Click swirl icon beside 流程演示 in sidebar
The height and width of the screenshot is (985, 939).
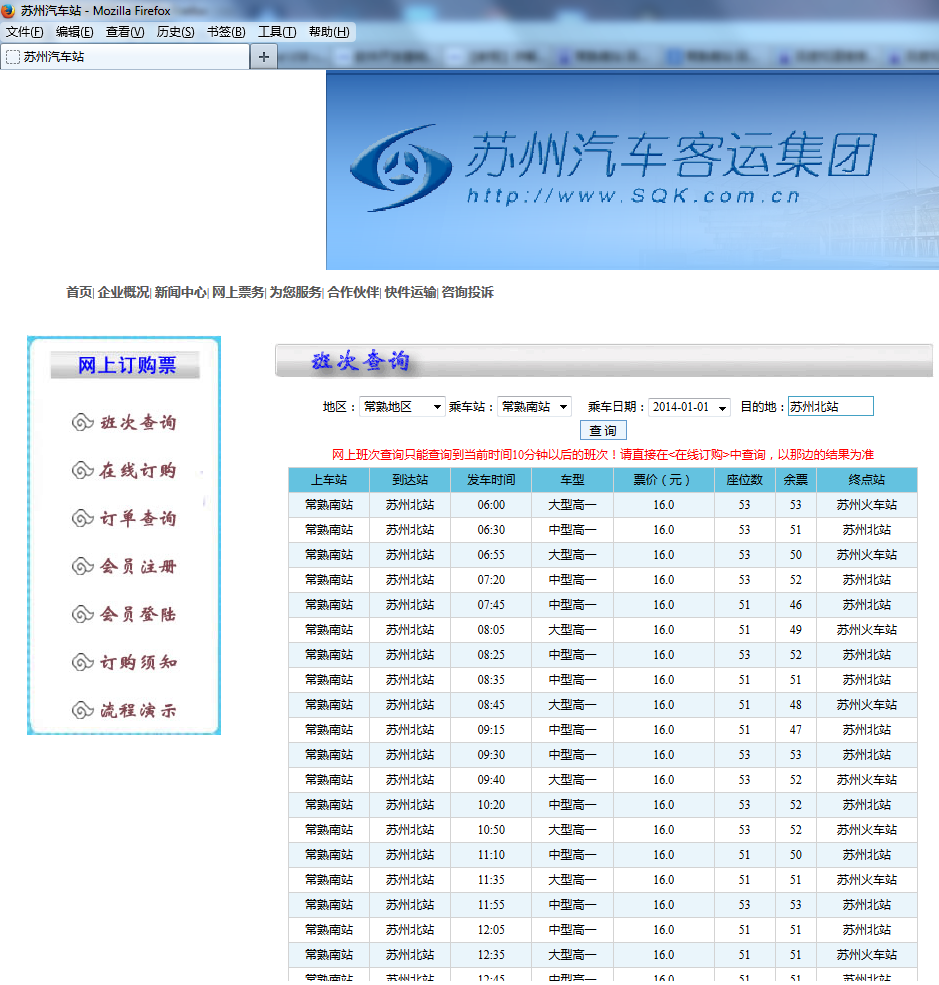click(x=82, y=710)
